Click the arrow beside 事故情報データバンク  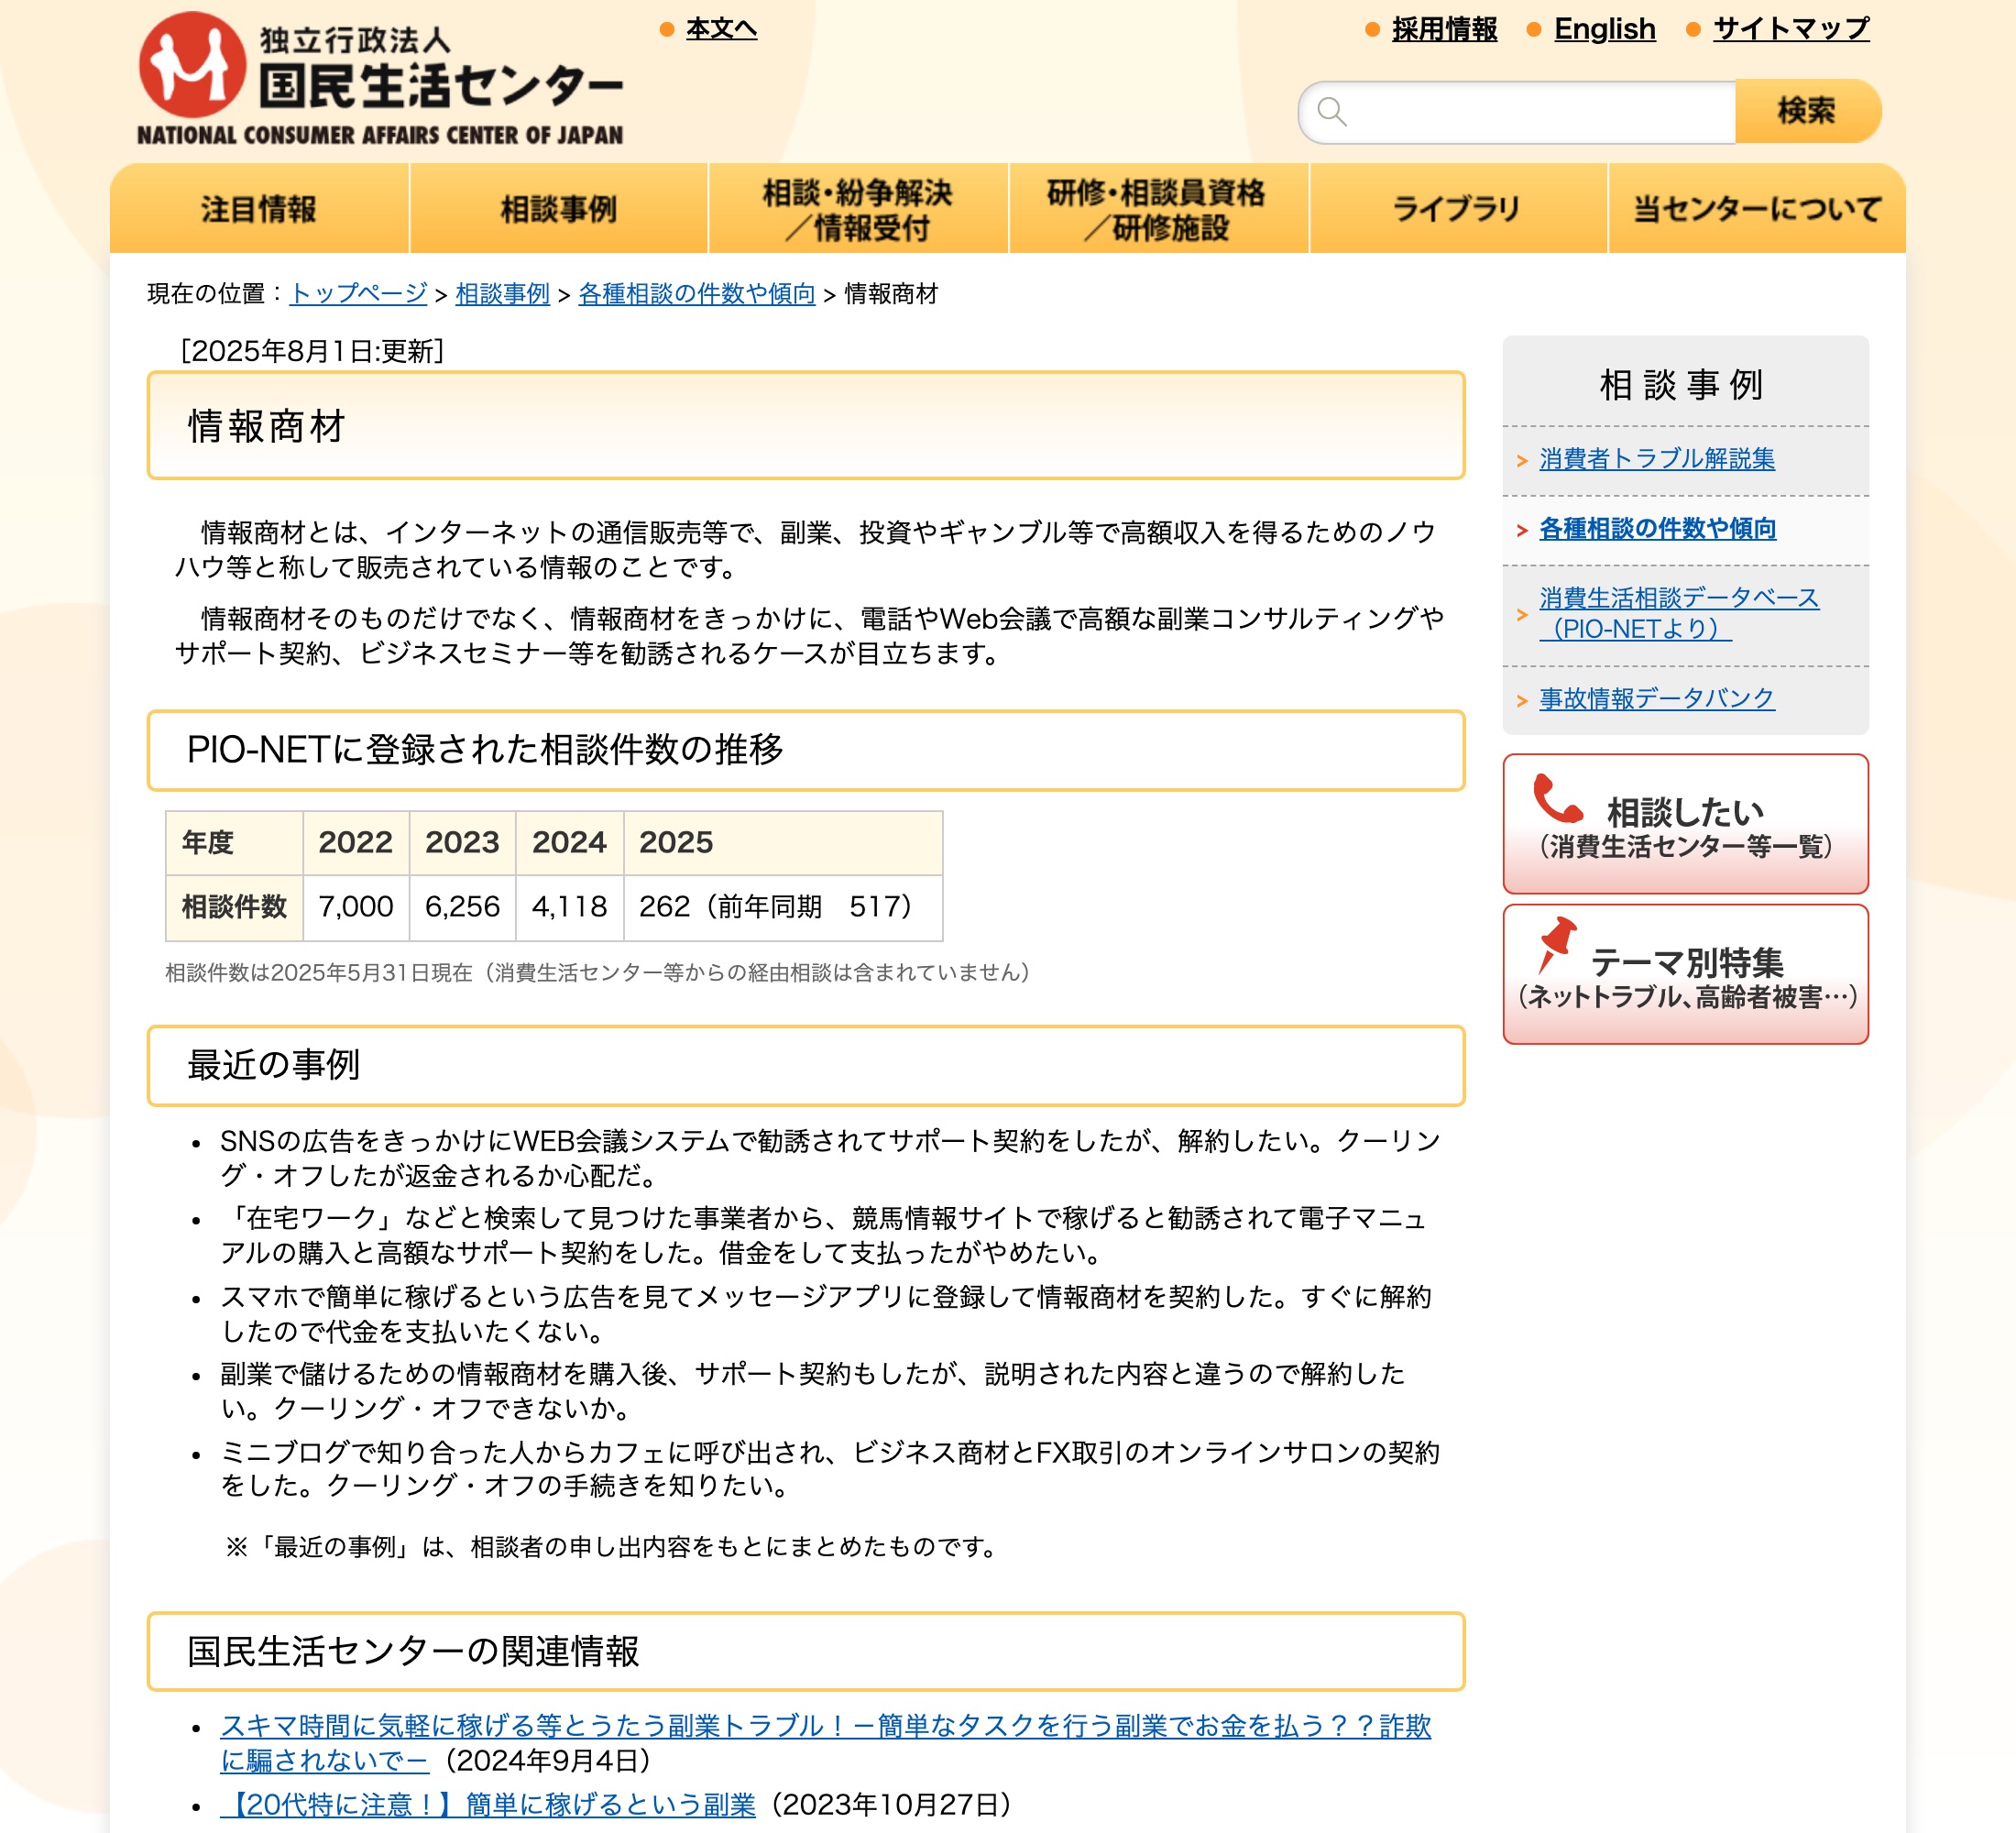1522,700
